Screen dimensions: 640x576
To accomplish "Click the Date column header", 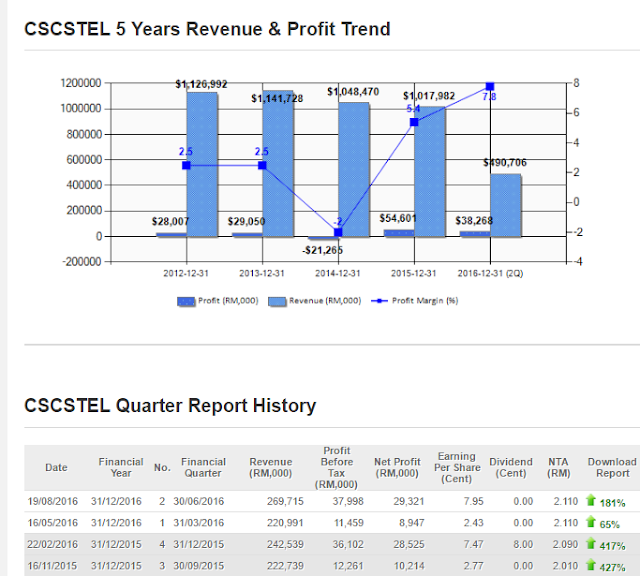I will [56, 467].
